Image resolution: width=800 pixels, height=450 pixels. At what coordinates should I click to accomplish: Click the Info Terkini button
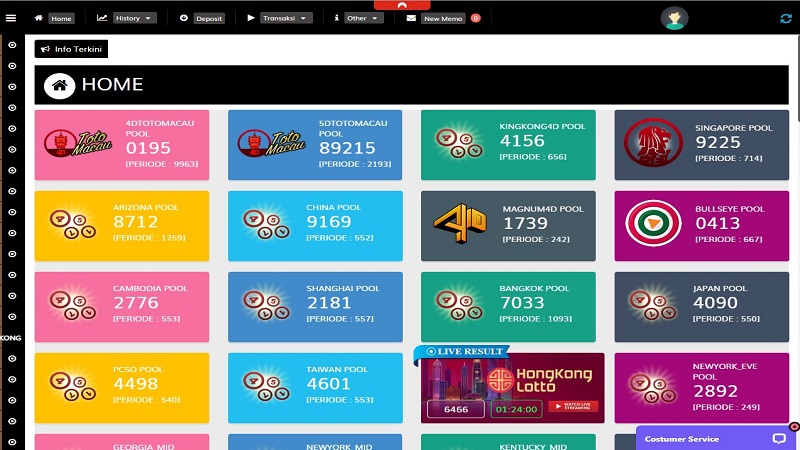click(70, 49)
